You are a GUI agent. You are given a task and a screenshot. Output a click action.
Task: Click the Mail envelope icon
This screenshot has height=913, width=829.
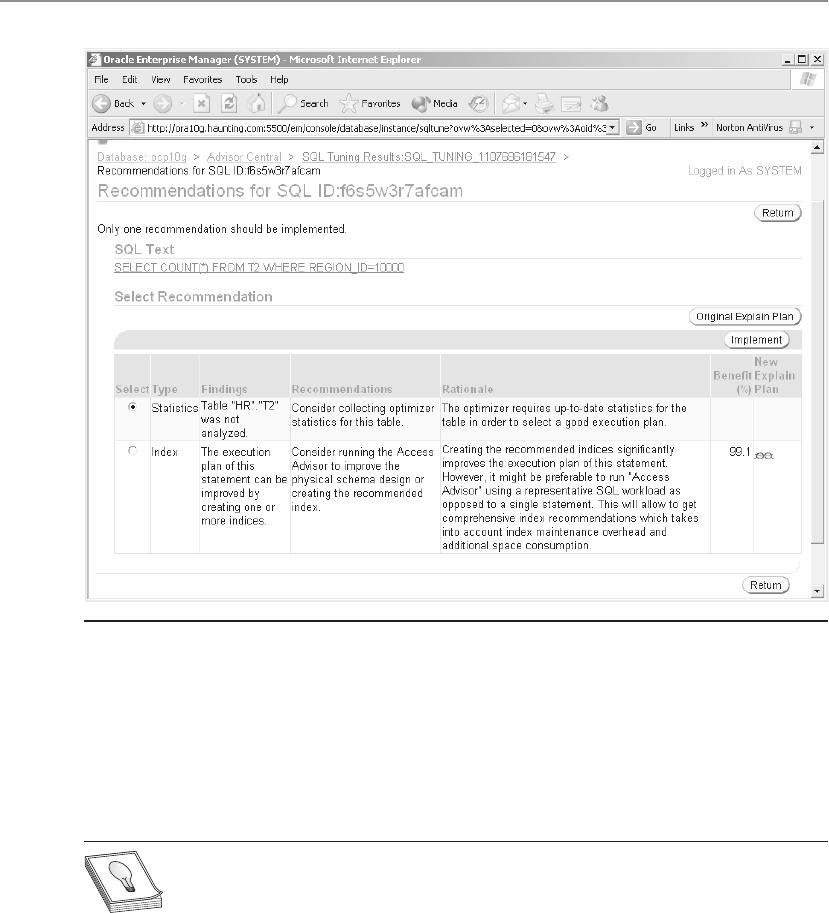511,104
